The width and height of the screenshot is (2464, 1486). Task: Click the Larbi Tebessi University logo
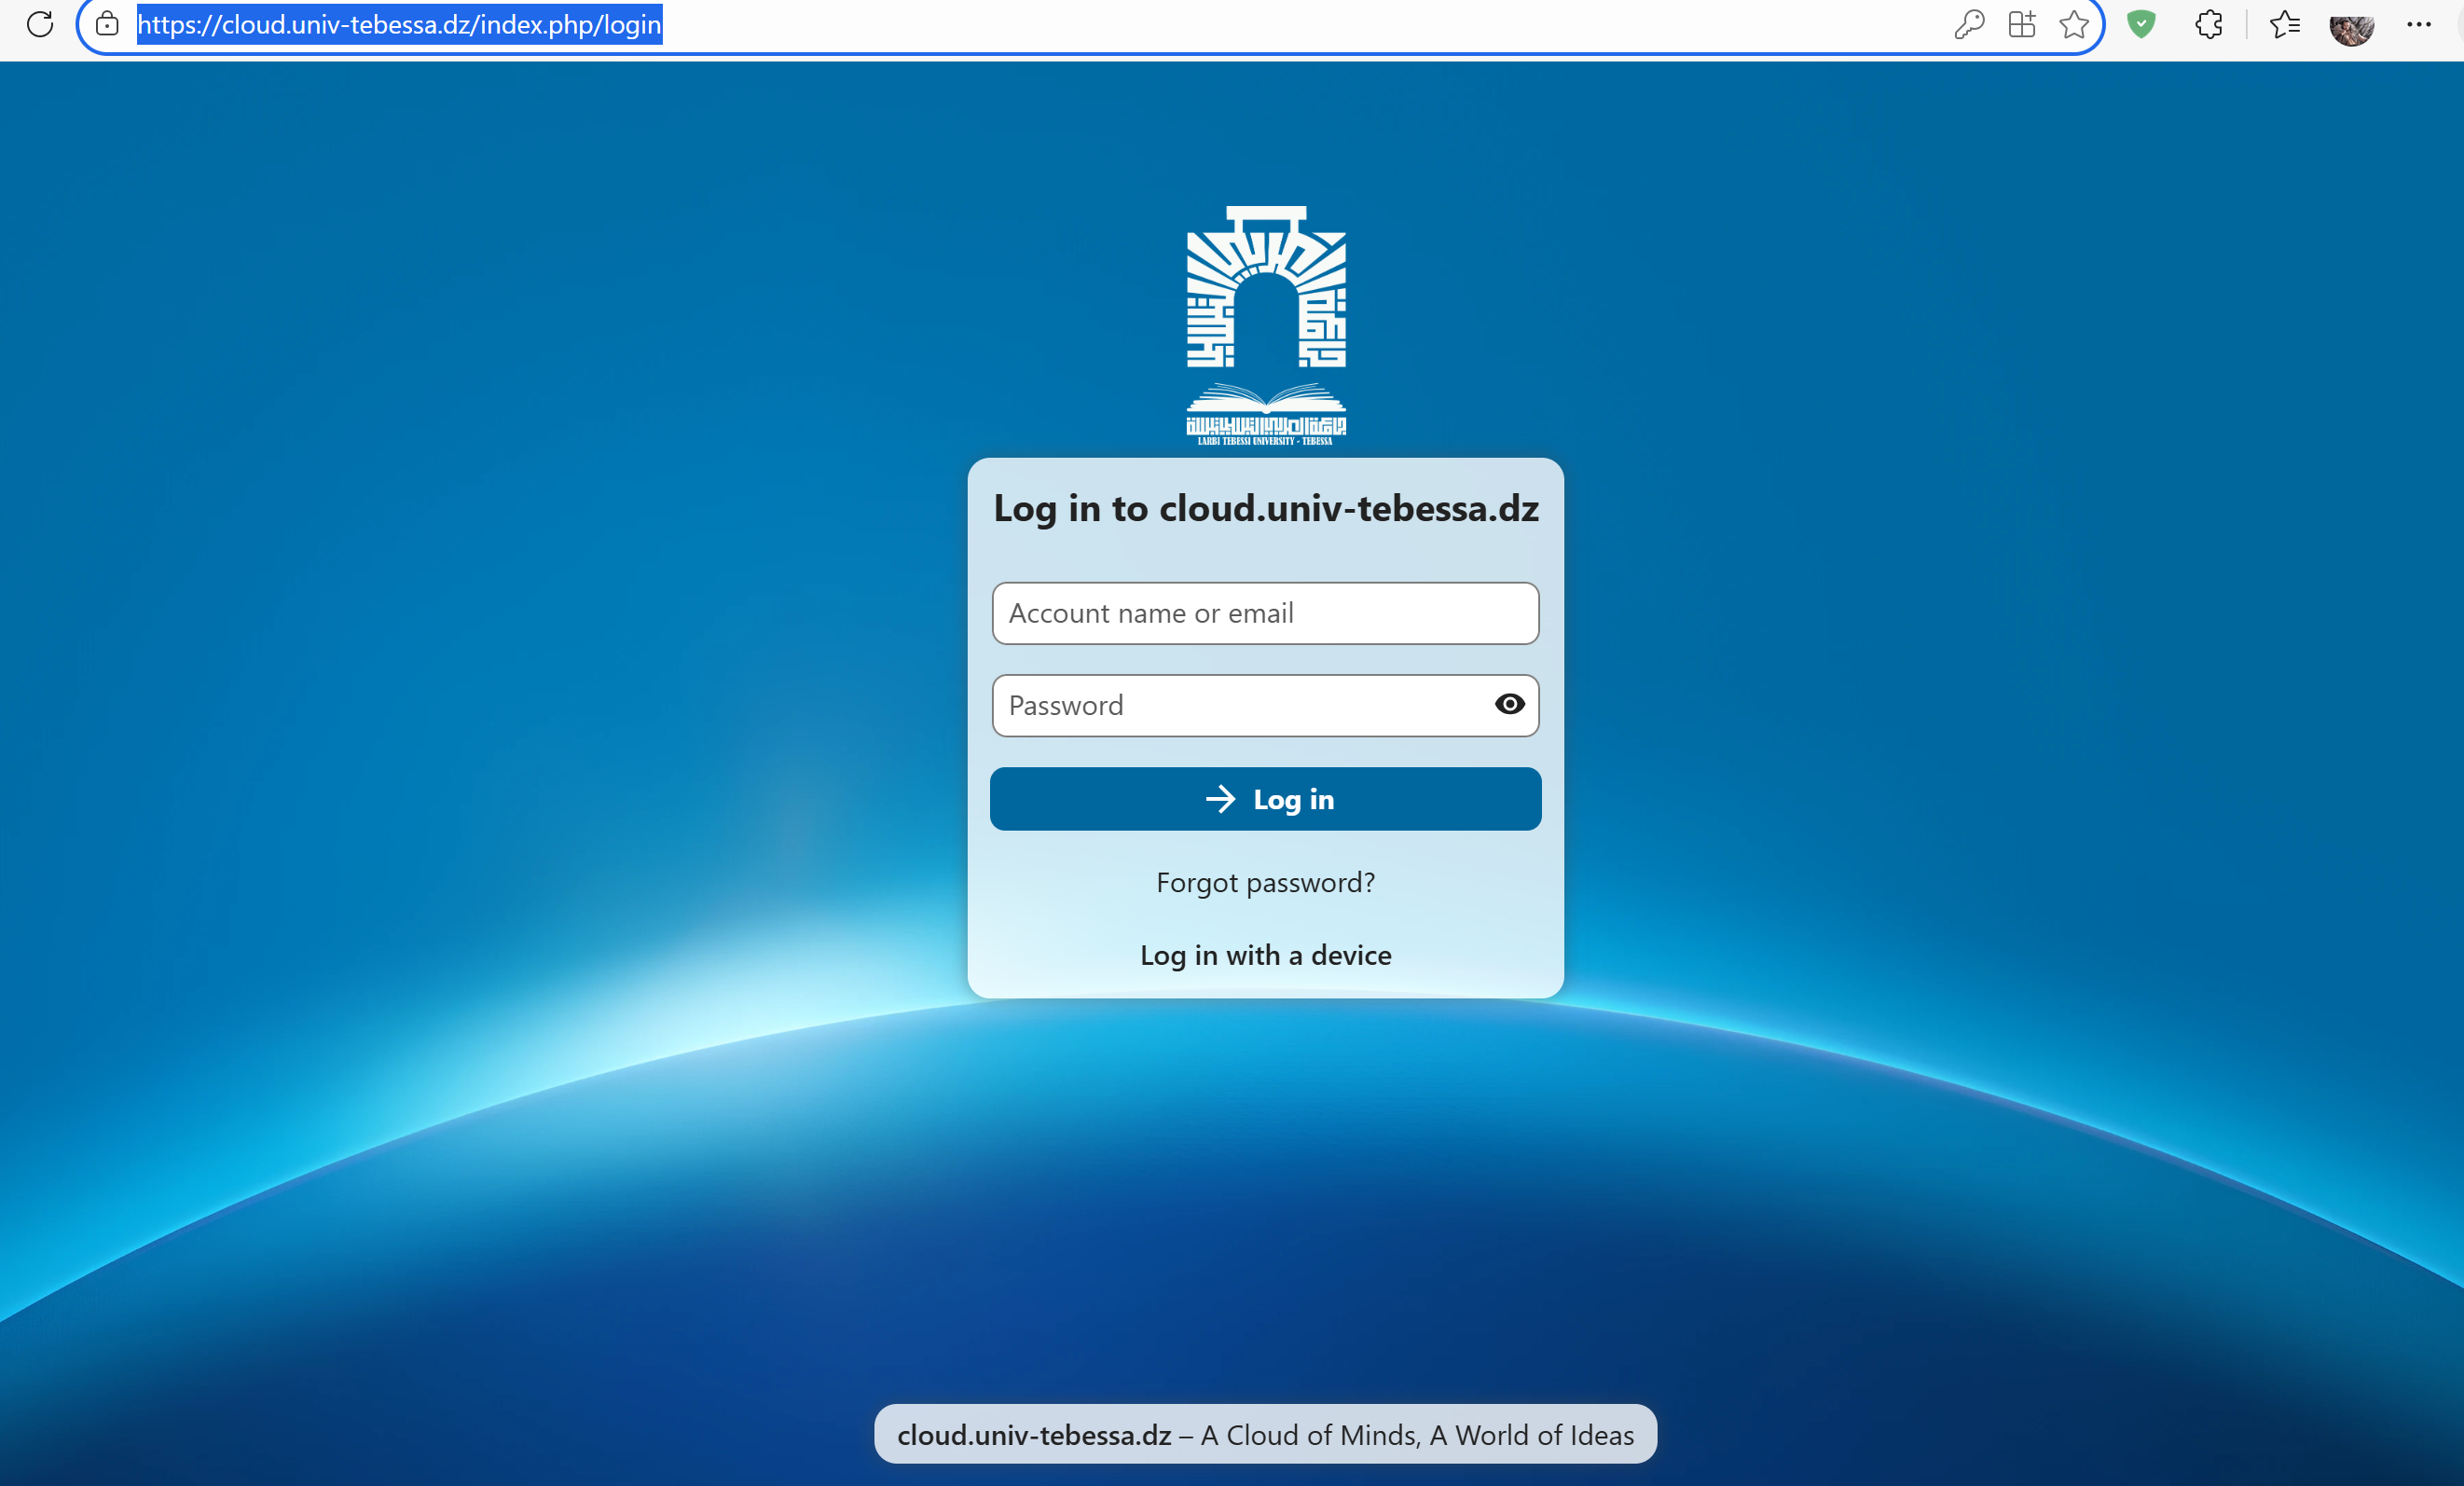pos(1266,320)
